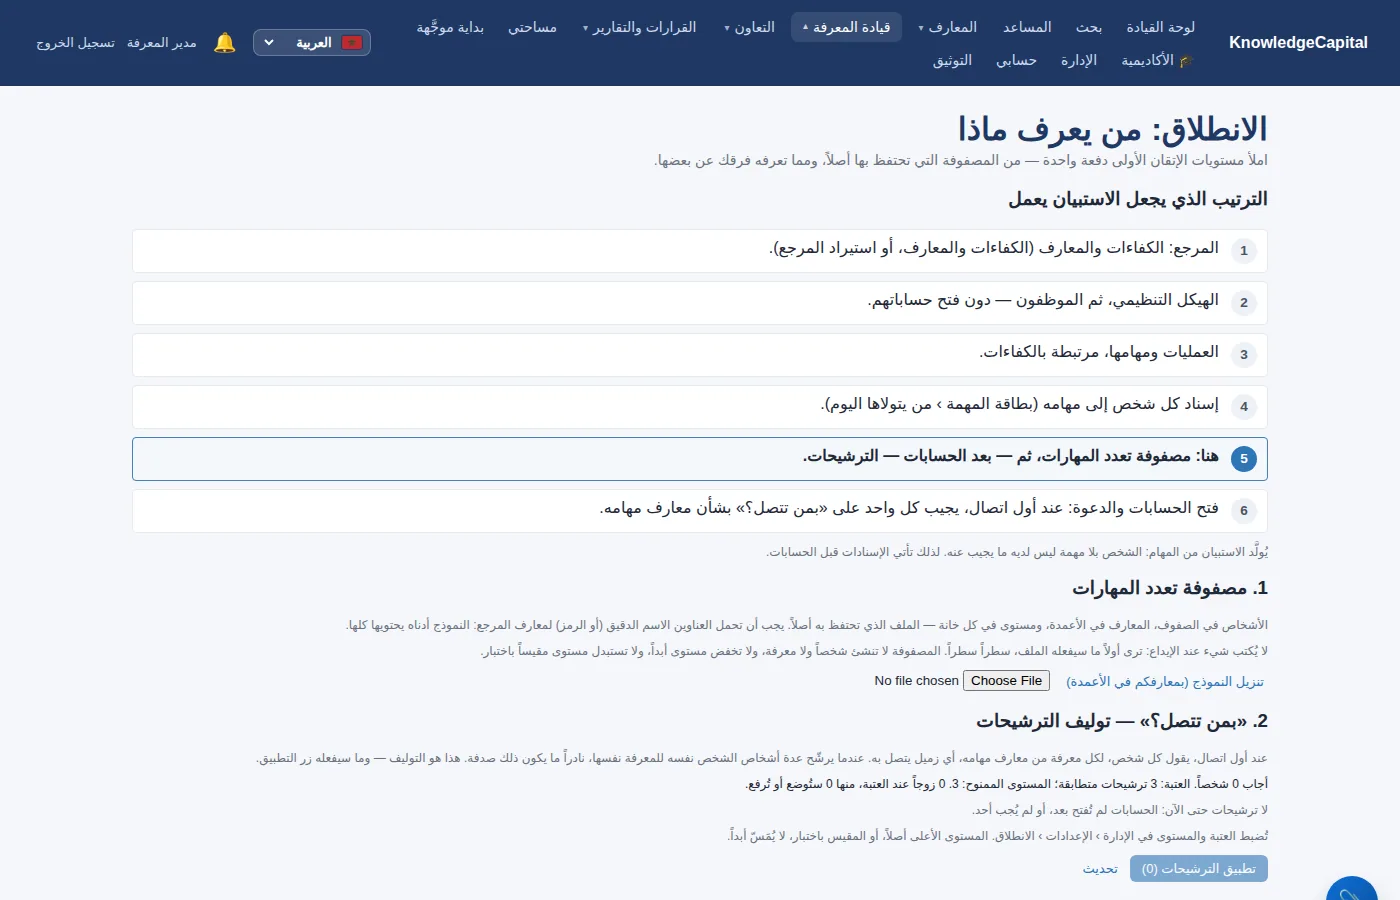1400x900 pixels.
Task: Open the الأكاديمية academy page
Action: coord(1157,60)
